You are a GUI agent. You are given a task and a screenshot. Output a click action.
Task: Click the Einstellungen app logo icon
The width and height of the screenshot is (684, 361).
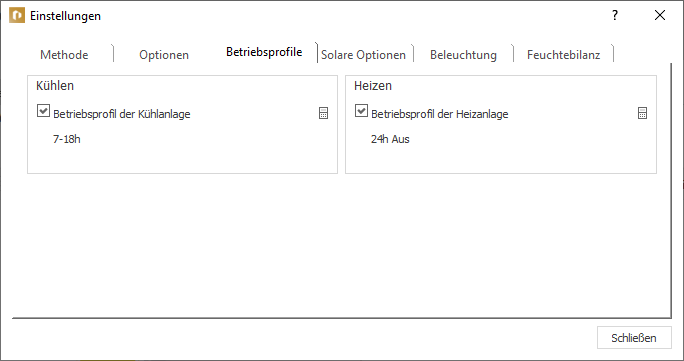click(x=17, y=15)
